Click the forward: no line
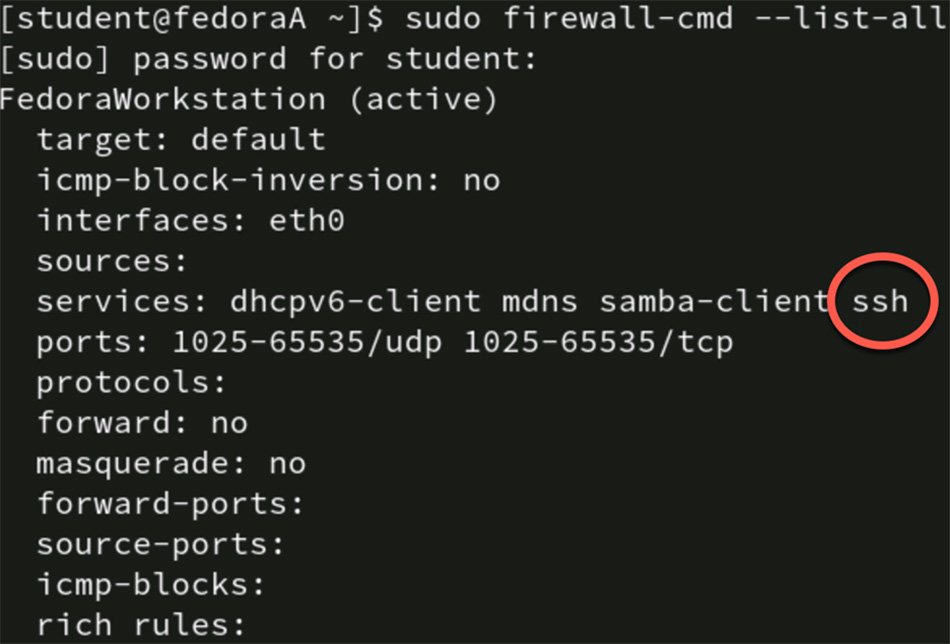 tap(141, 423)
